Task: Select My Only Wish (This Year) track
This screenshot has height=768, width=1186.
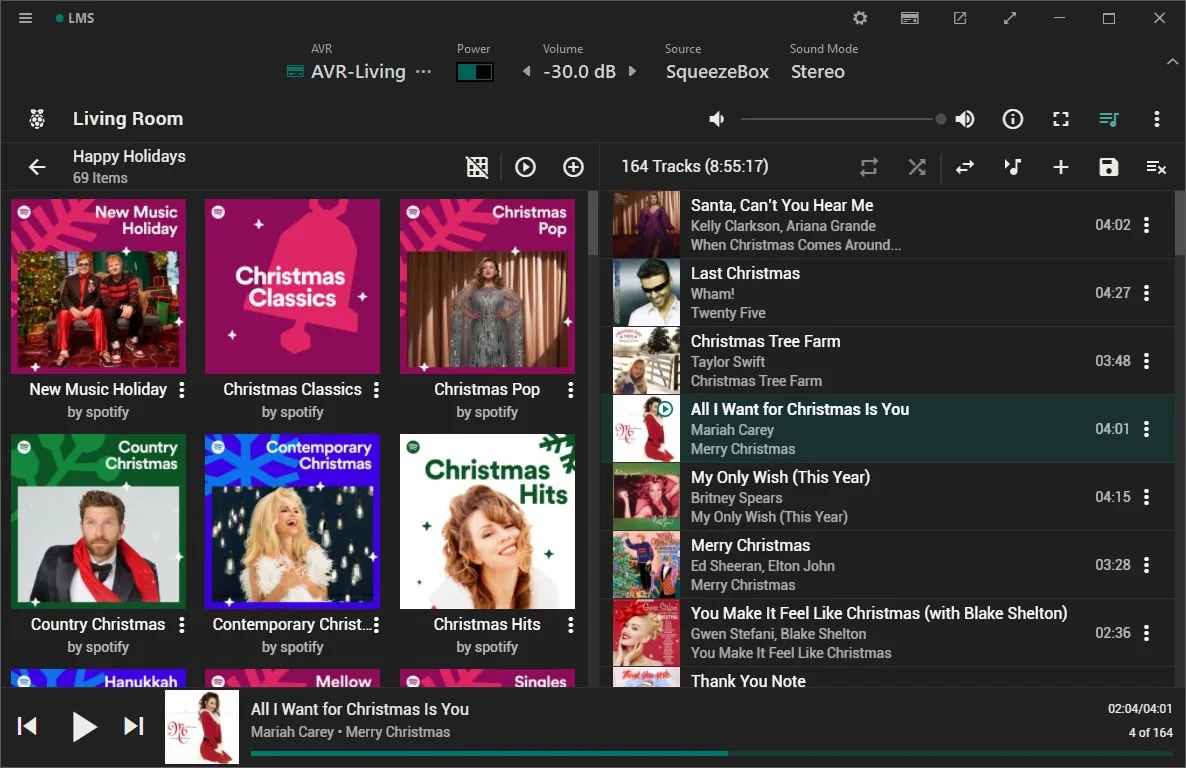Action: (889, 497)
